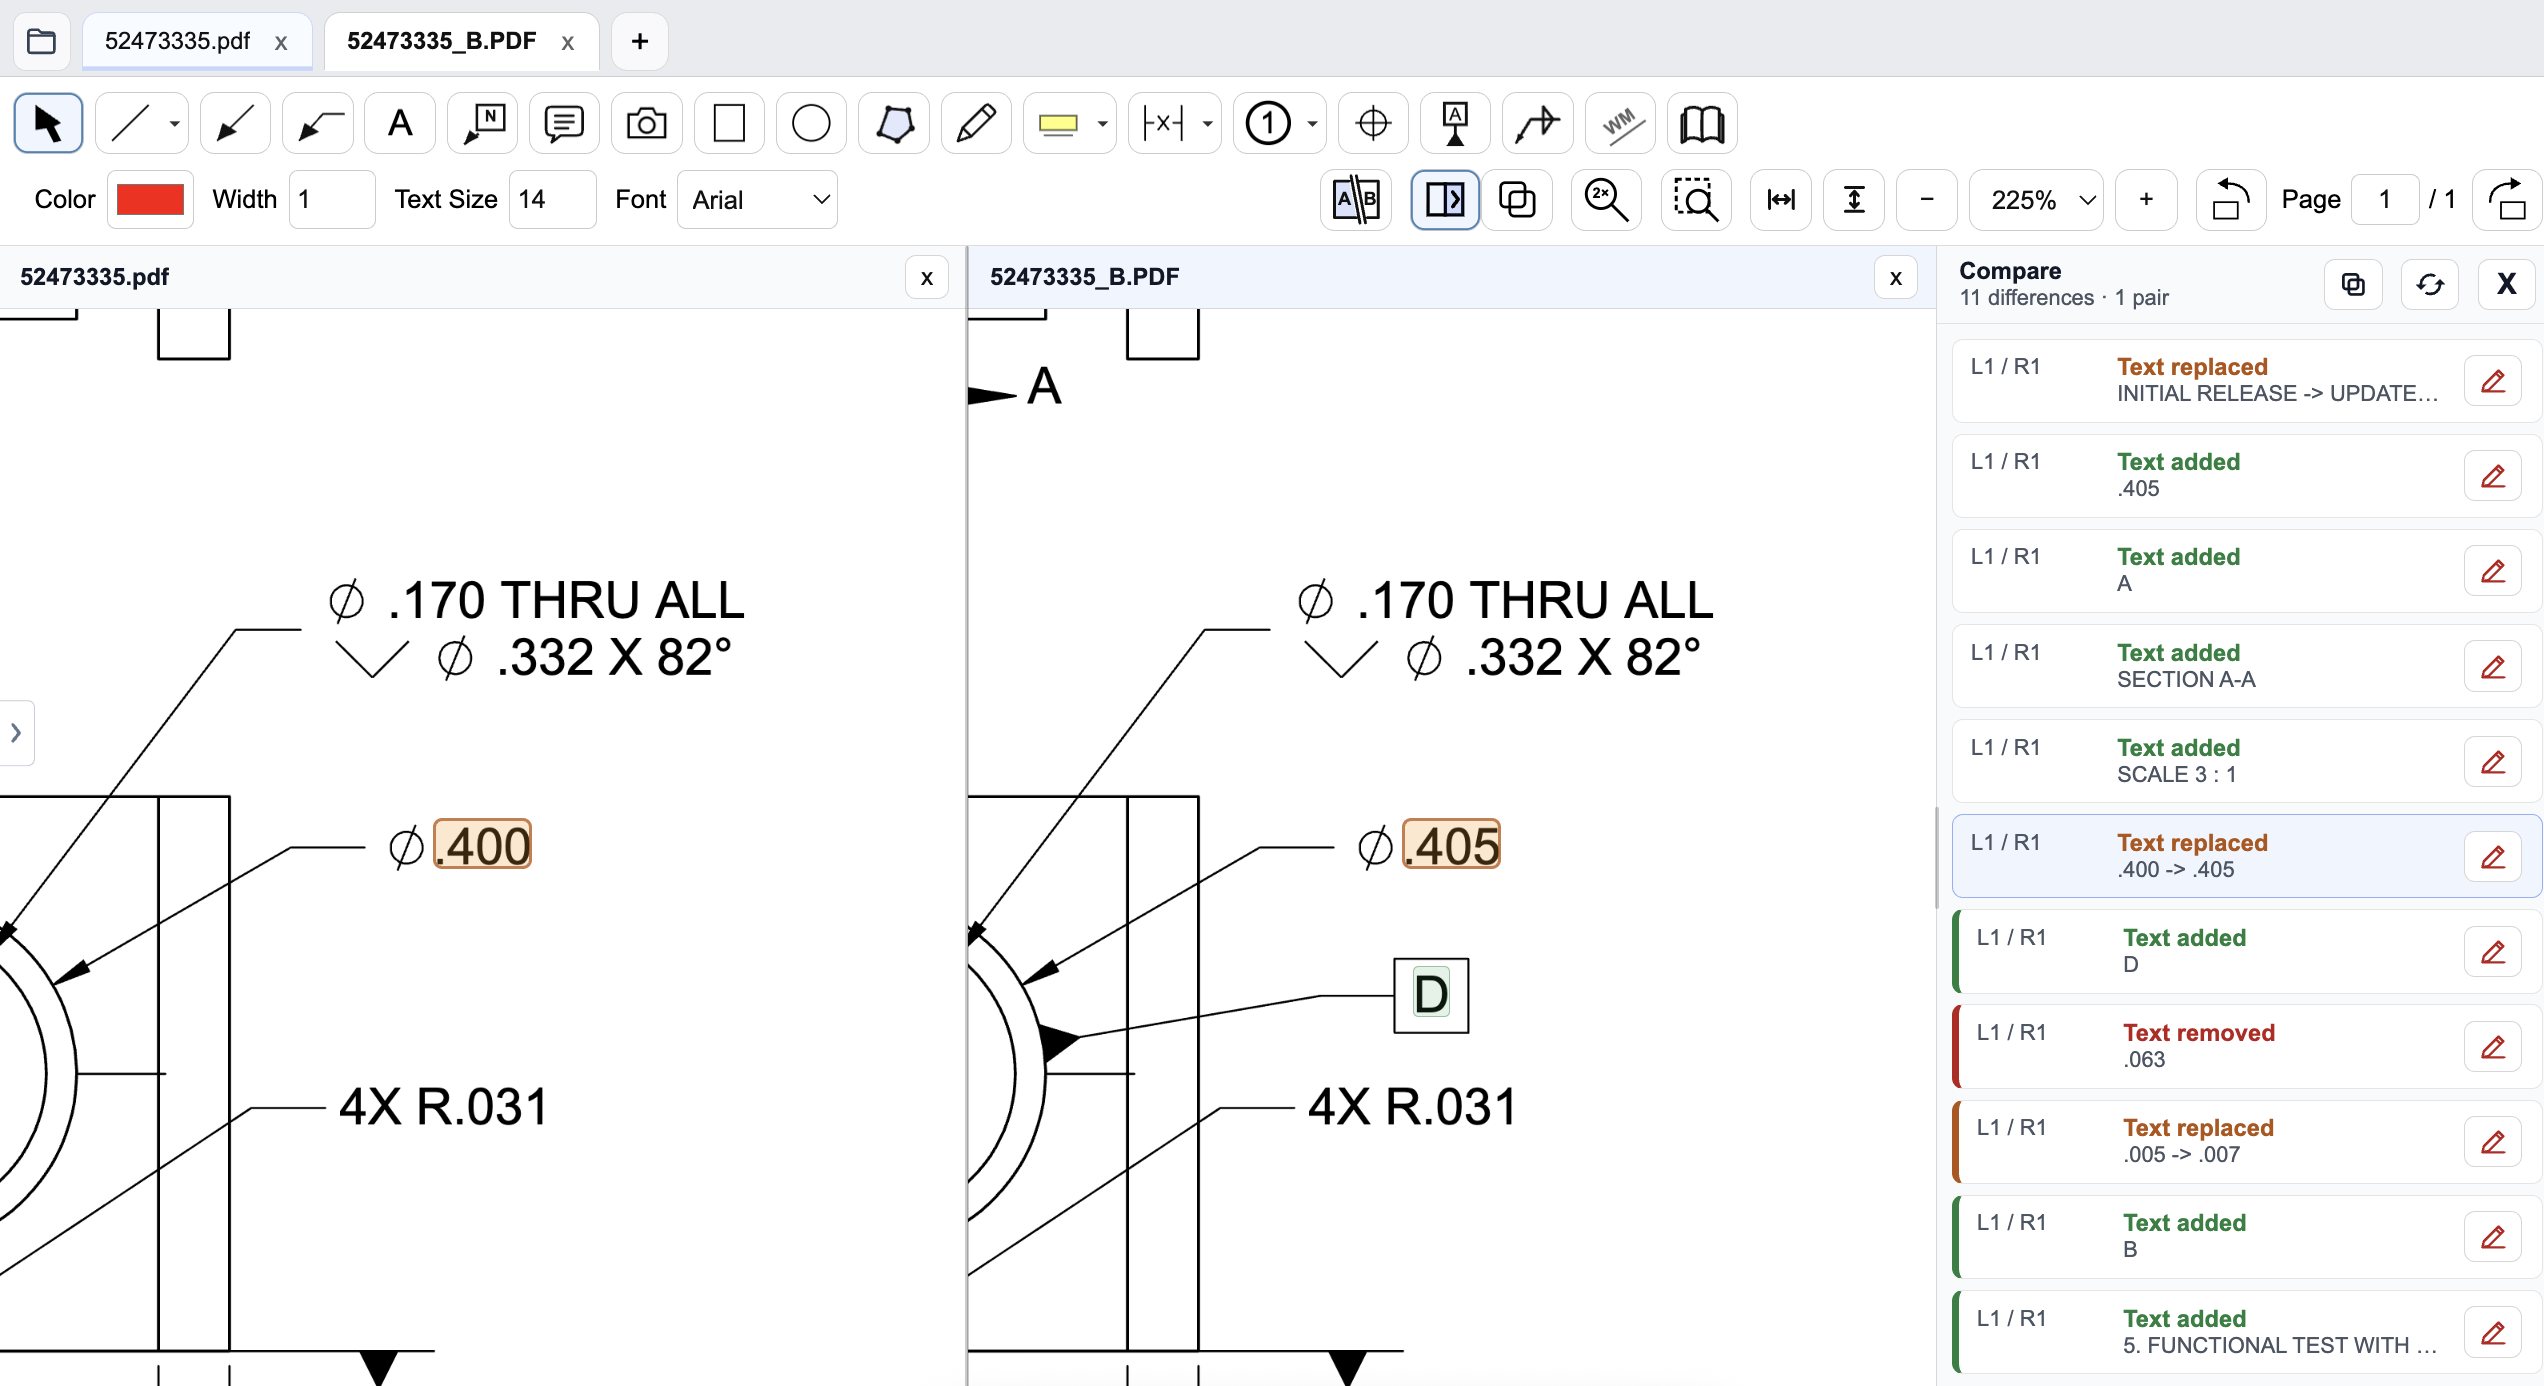Open the highlighter options dropdown
This screenshot has width=2544, height=1386.
click(1103, 124)
